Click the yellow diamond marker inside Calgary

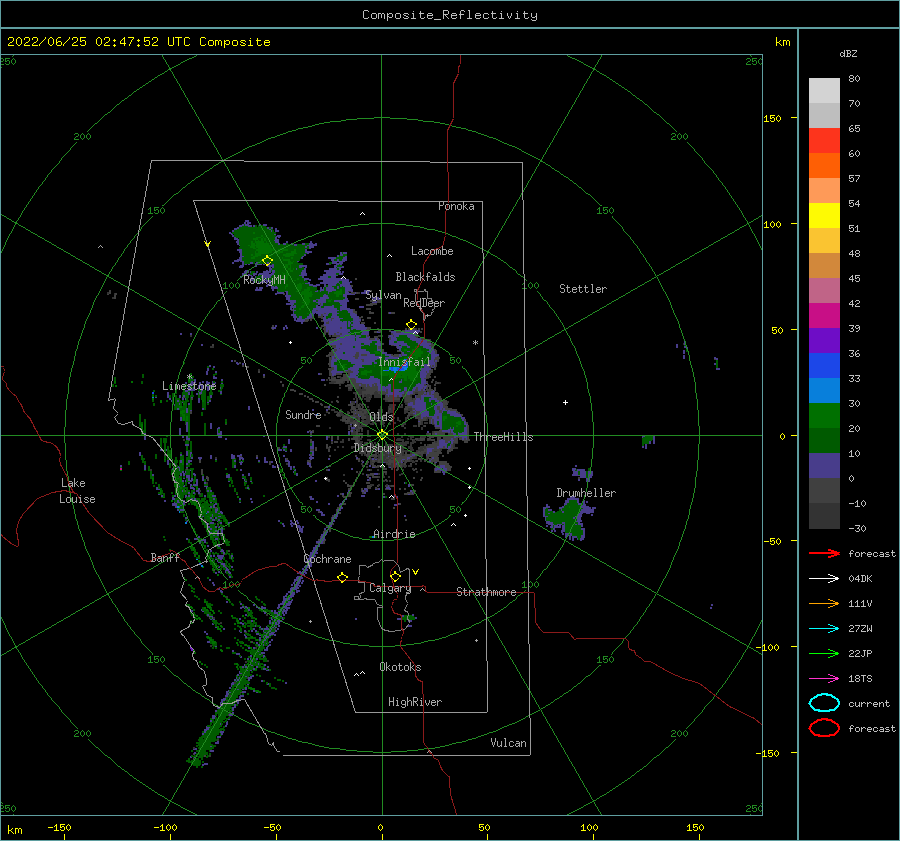point(395,576)
